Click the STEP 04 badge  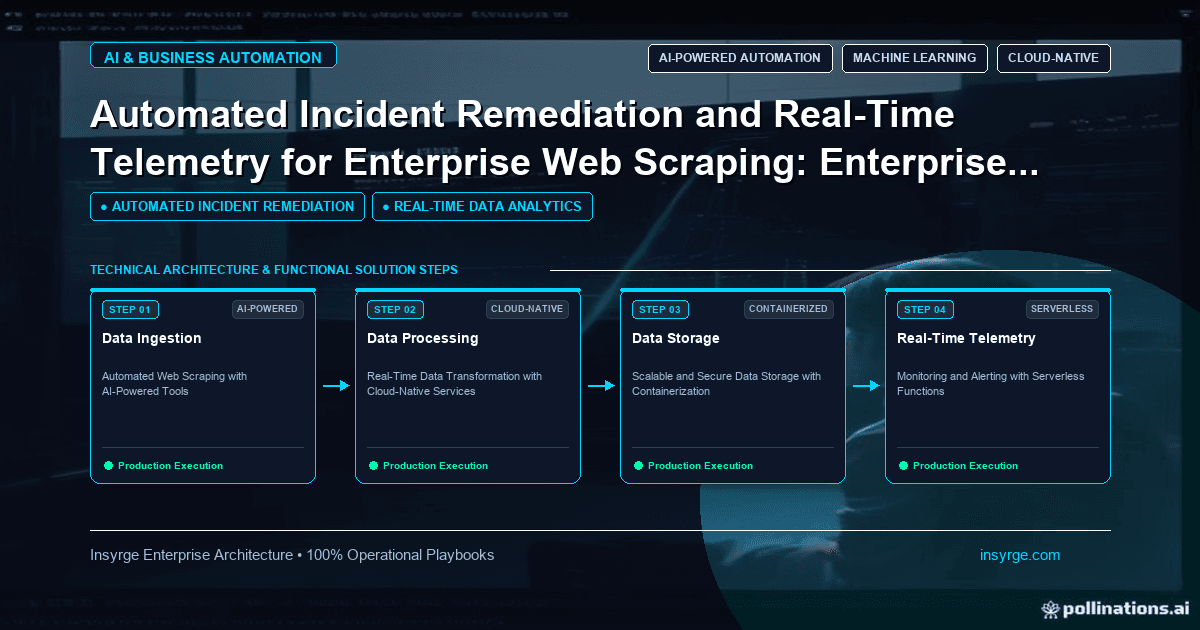click(x=925, y=309)
